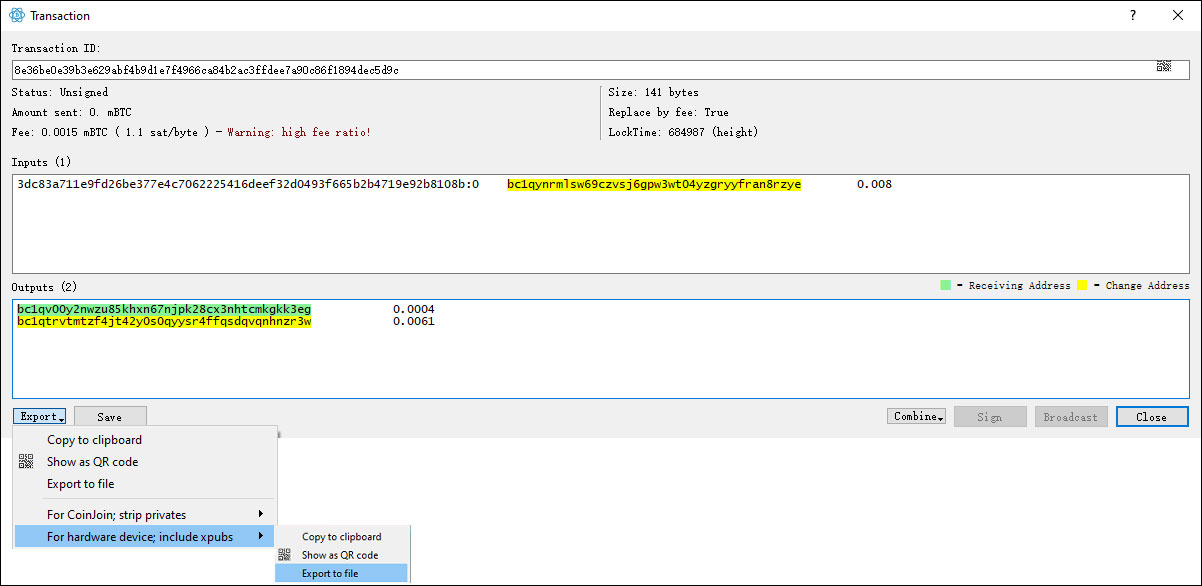The image size is (1202, 586).
Task: Click the Transaction ID text field
Action: [x=580, y=70]
